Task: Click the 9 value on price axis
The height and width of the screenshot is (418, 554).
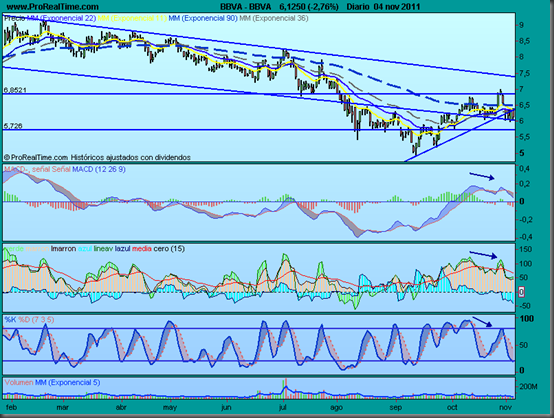Action: point(521,25)
